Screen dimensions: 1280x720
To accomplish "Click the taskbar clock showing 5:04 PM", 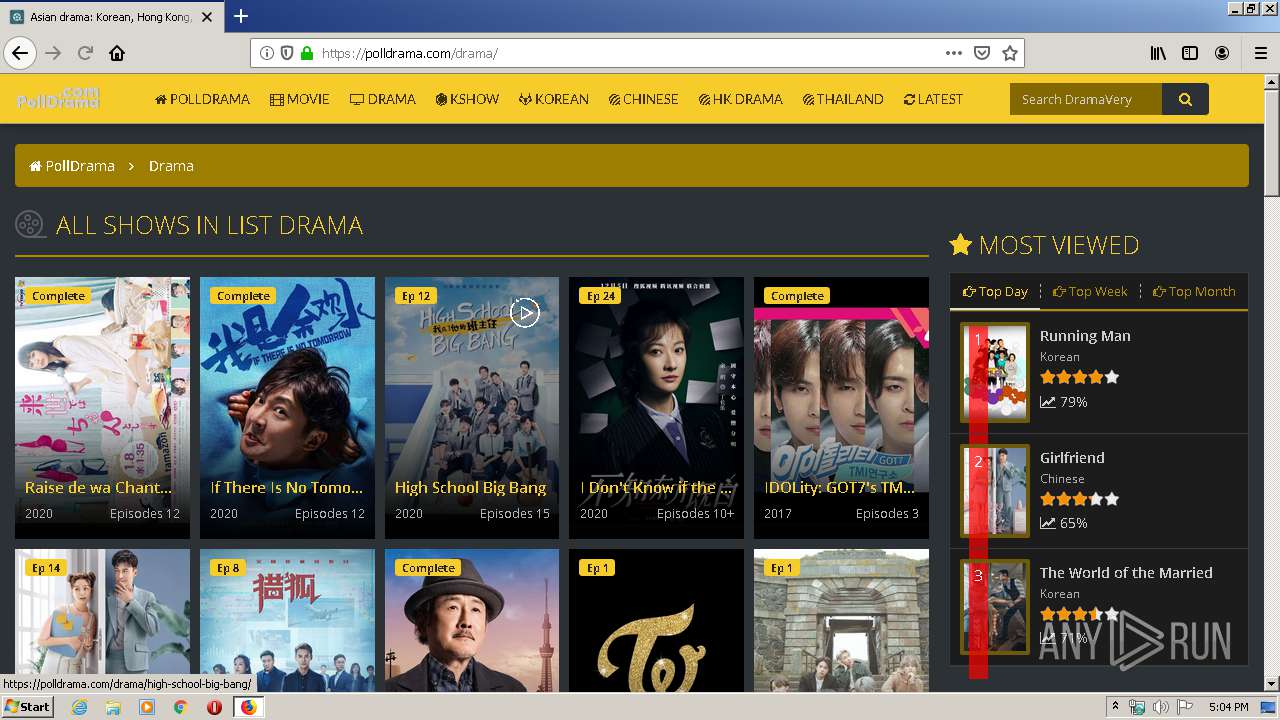I will point(1228,707).
